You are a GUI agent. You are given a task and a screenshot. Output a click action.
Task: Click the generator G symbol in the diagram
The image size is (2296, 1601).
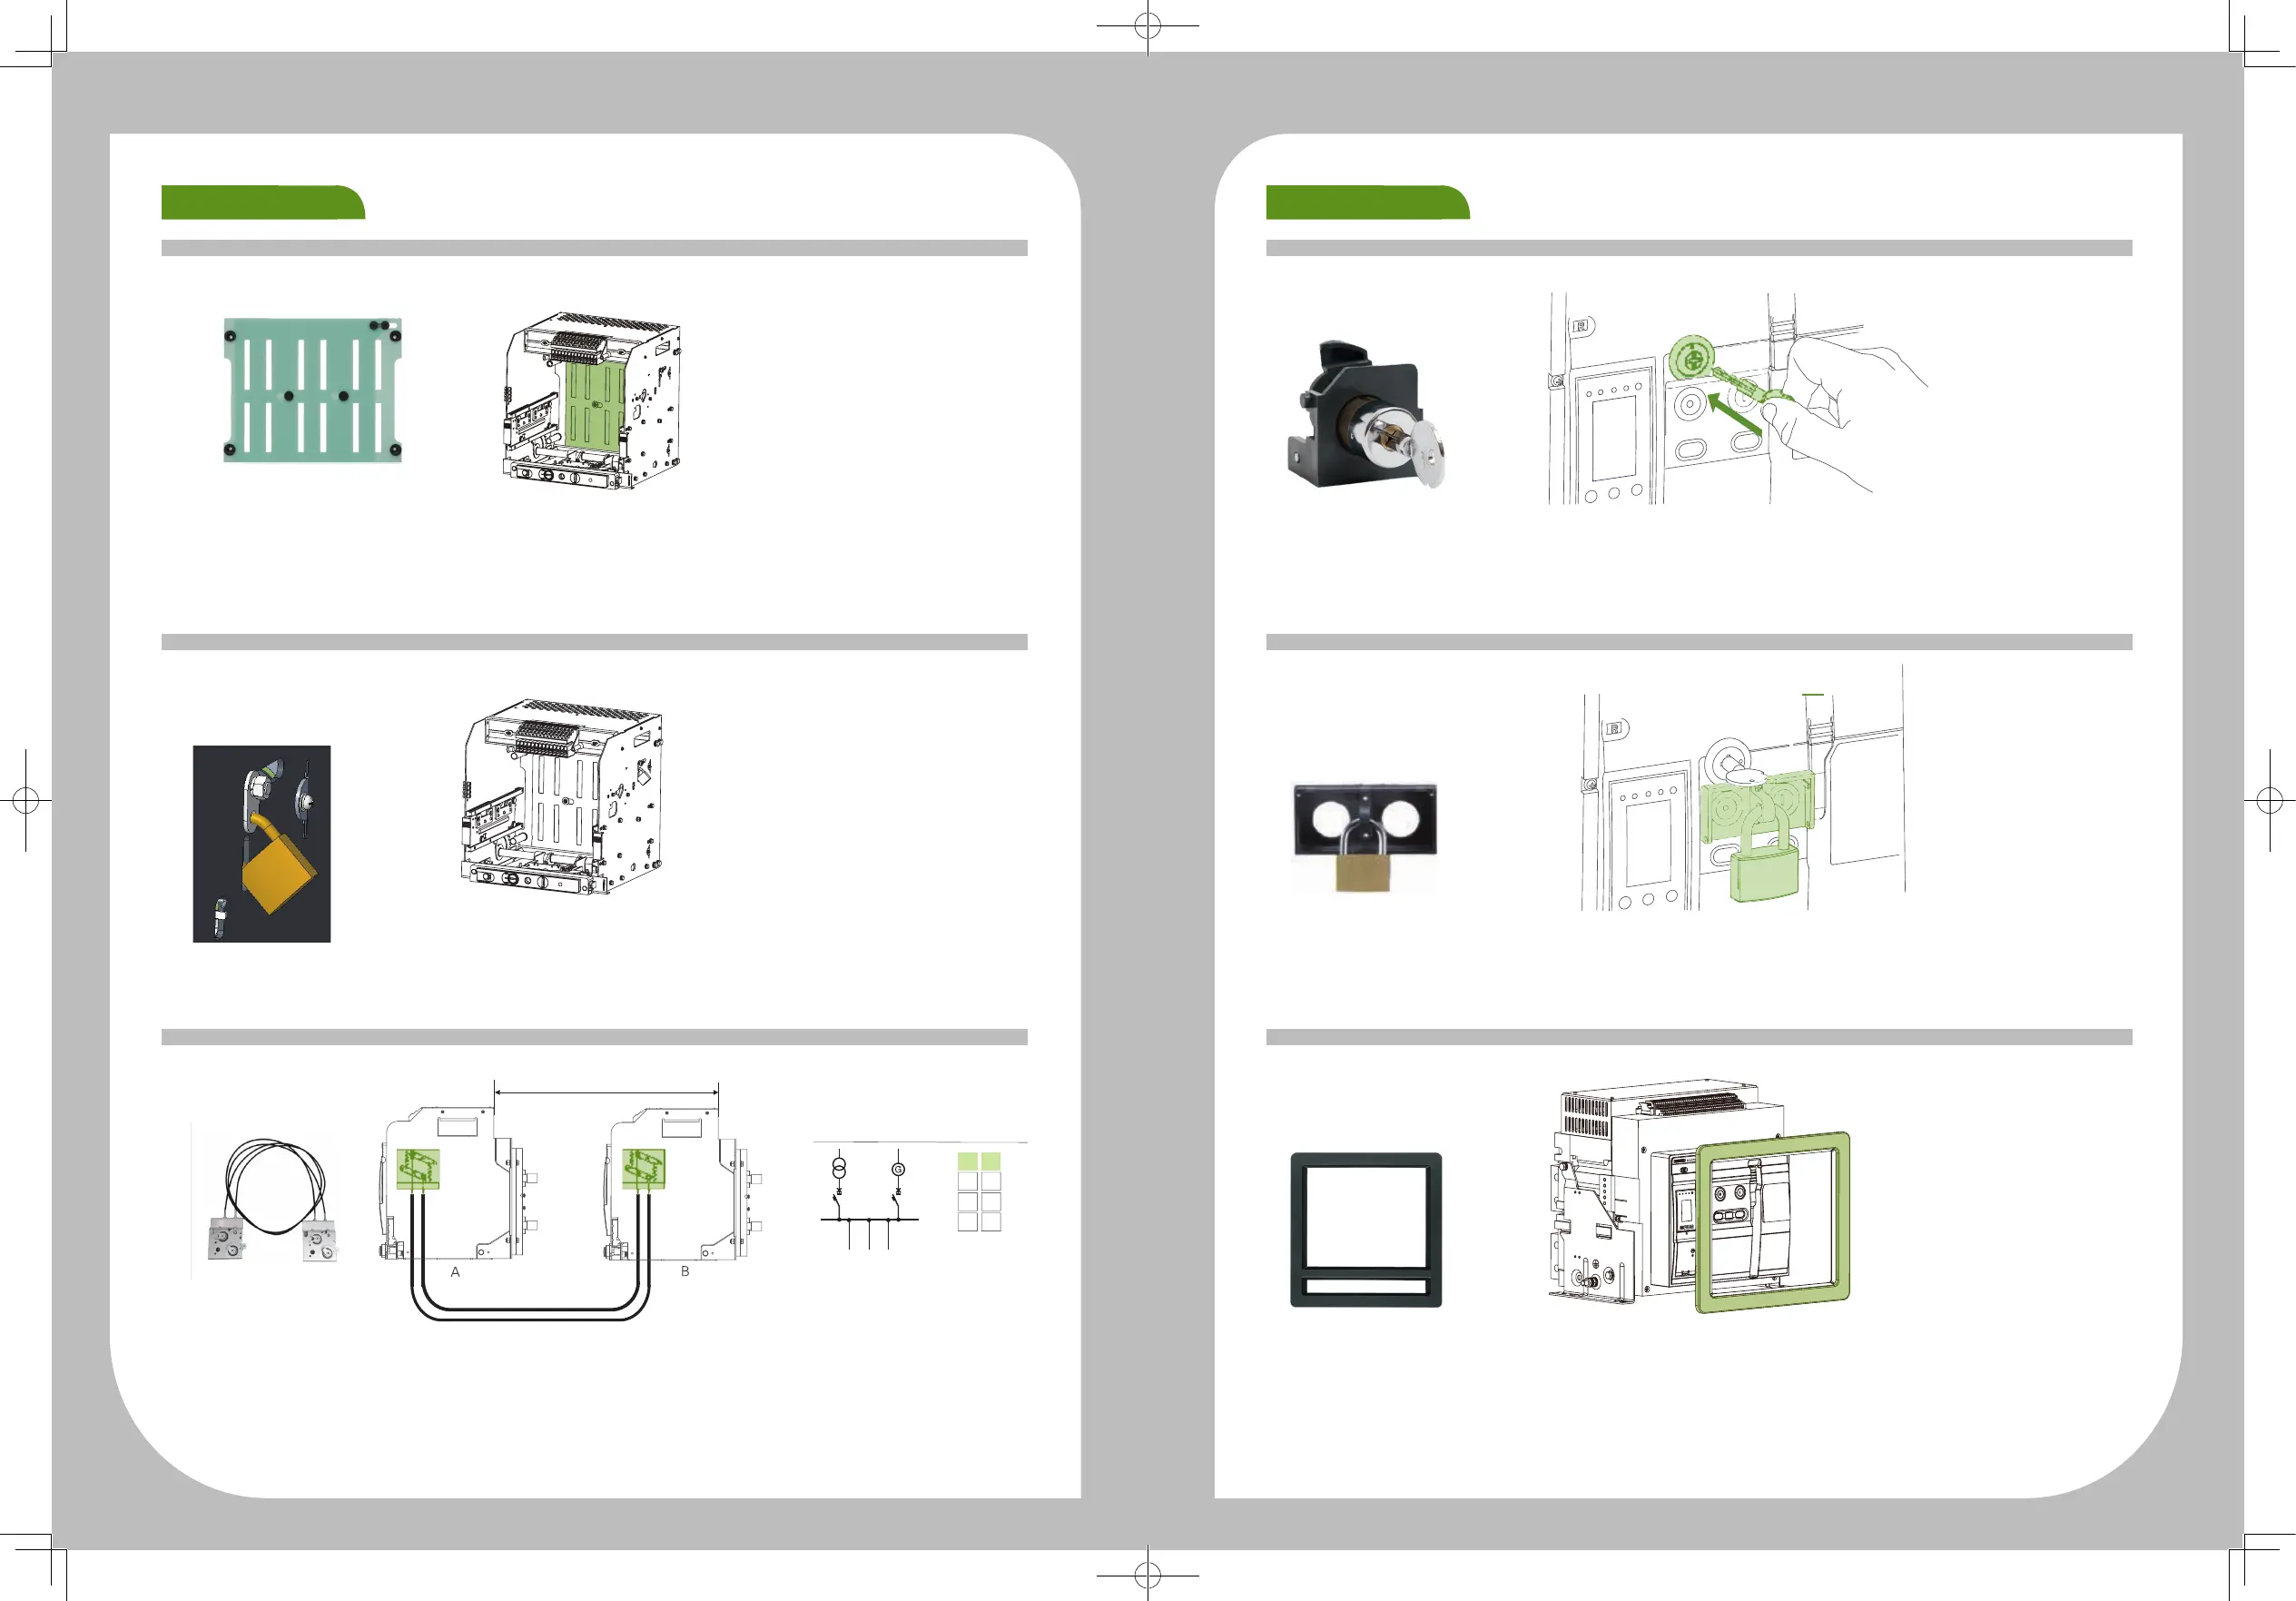coord(898,1168)
